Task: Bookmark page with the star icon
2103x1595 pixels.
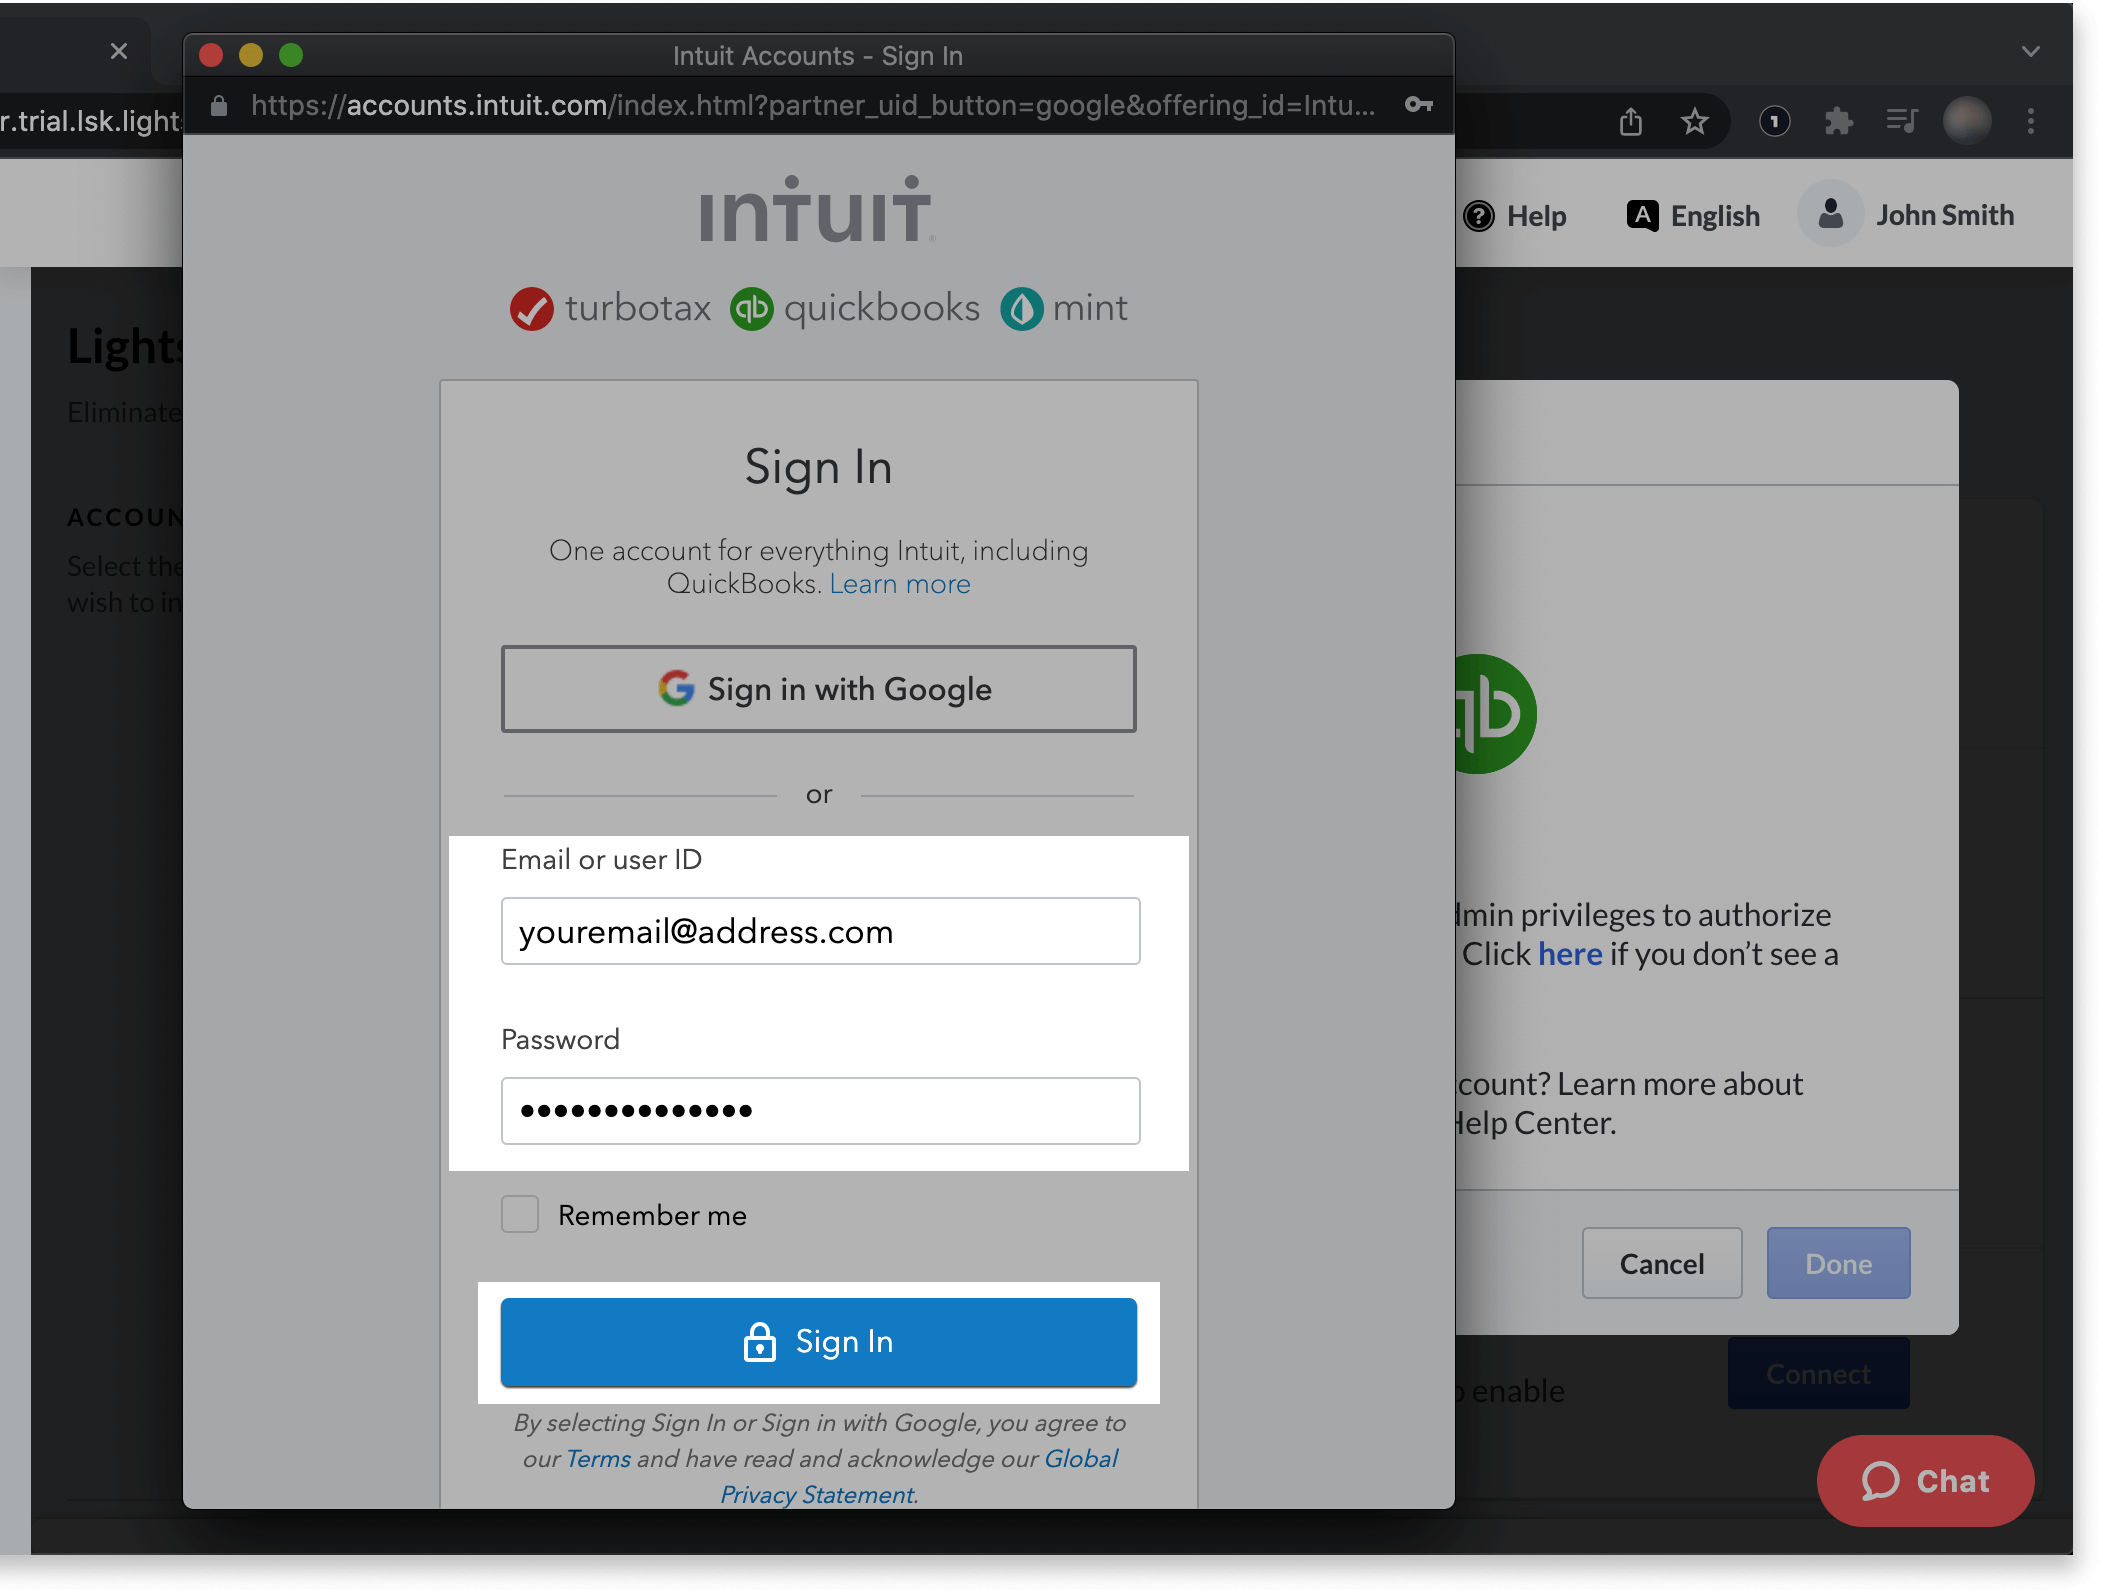Action: click(x=1694, y=122)
